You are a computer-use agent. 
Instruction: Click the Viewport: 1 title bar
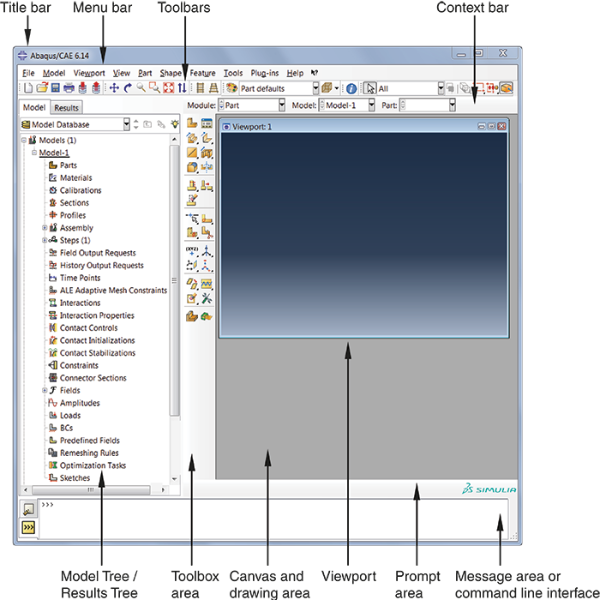point(364,126)
